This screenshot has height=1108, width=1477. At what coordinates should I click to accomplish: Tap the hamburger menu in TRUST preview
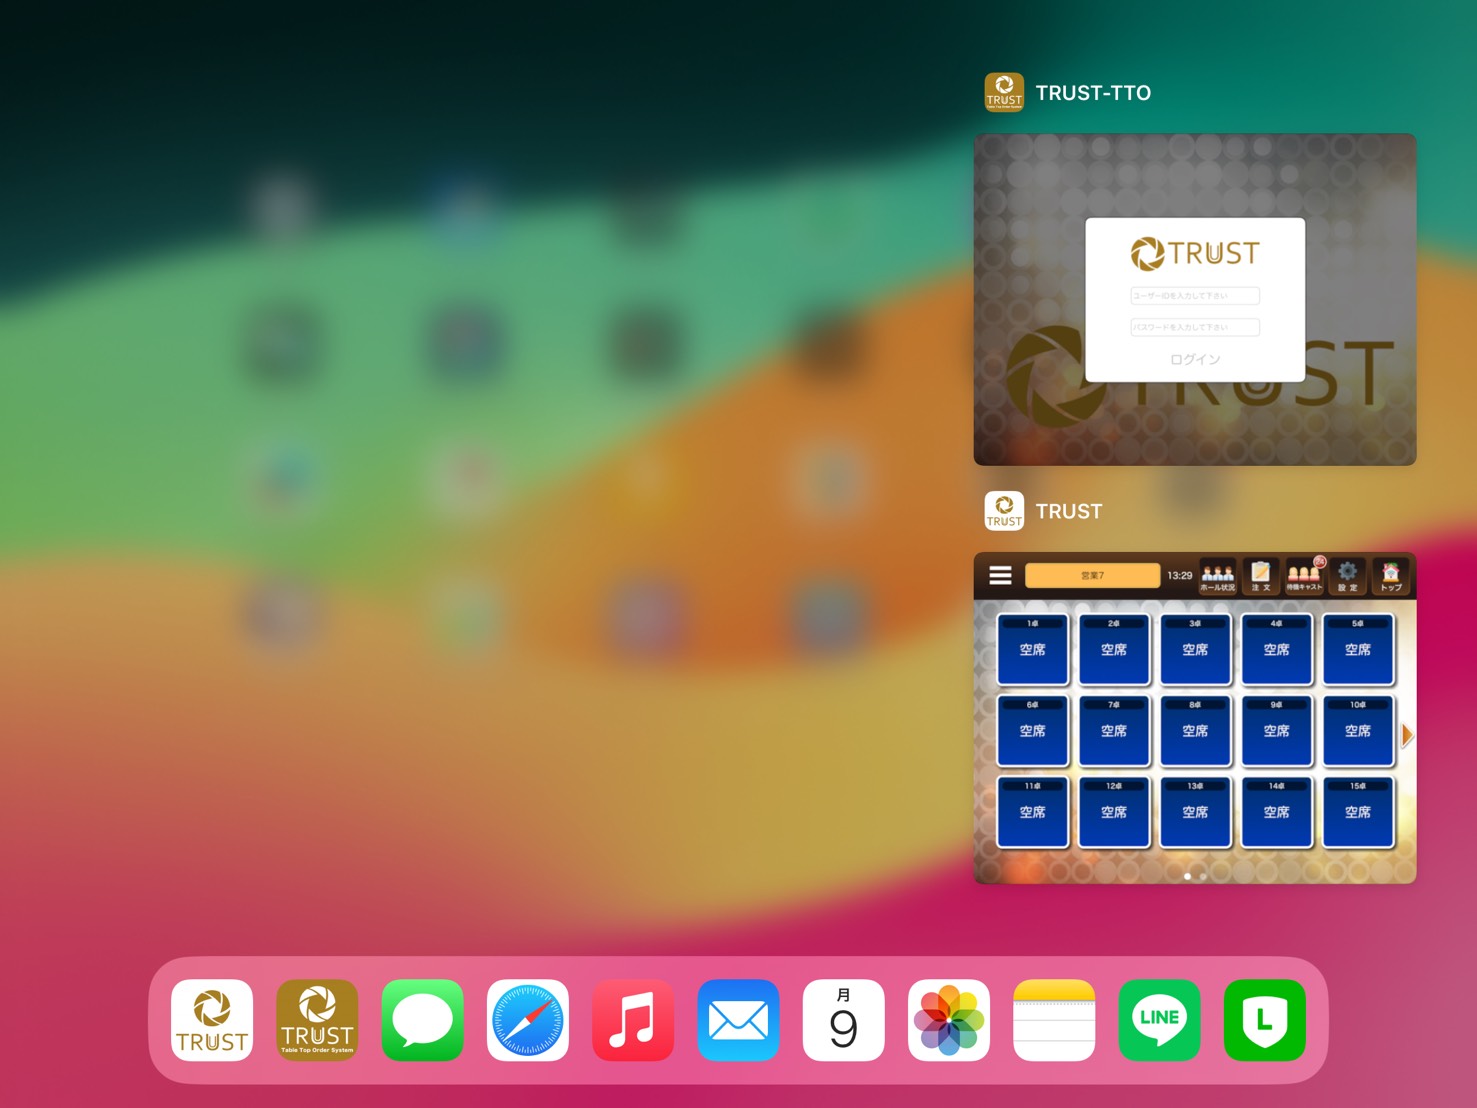(x=1000, y=575)
